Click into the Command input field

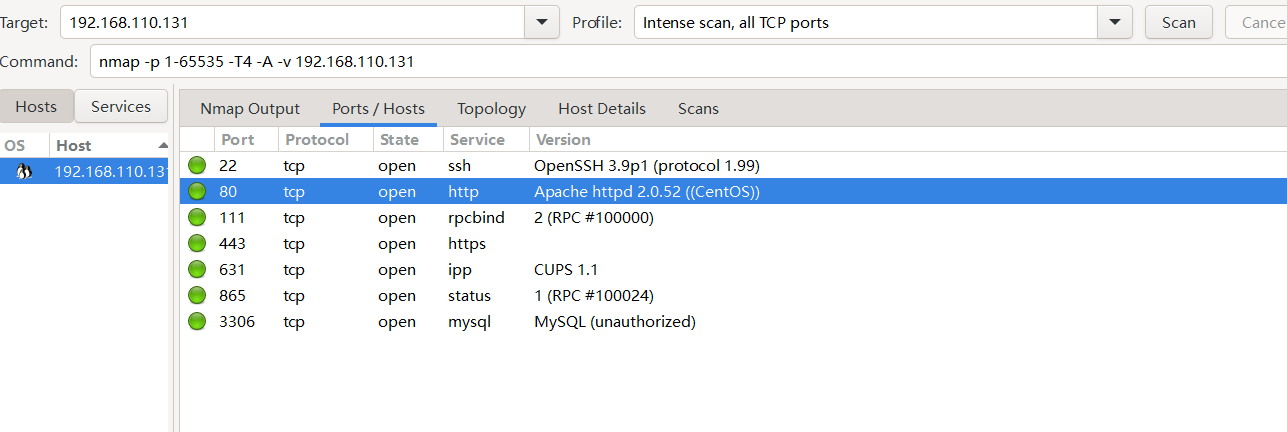pyautogui.click(x=680, y=62)
